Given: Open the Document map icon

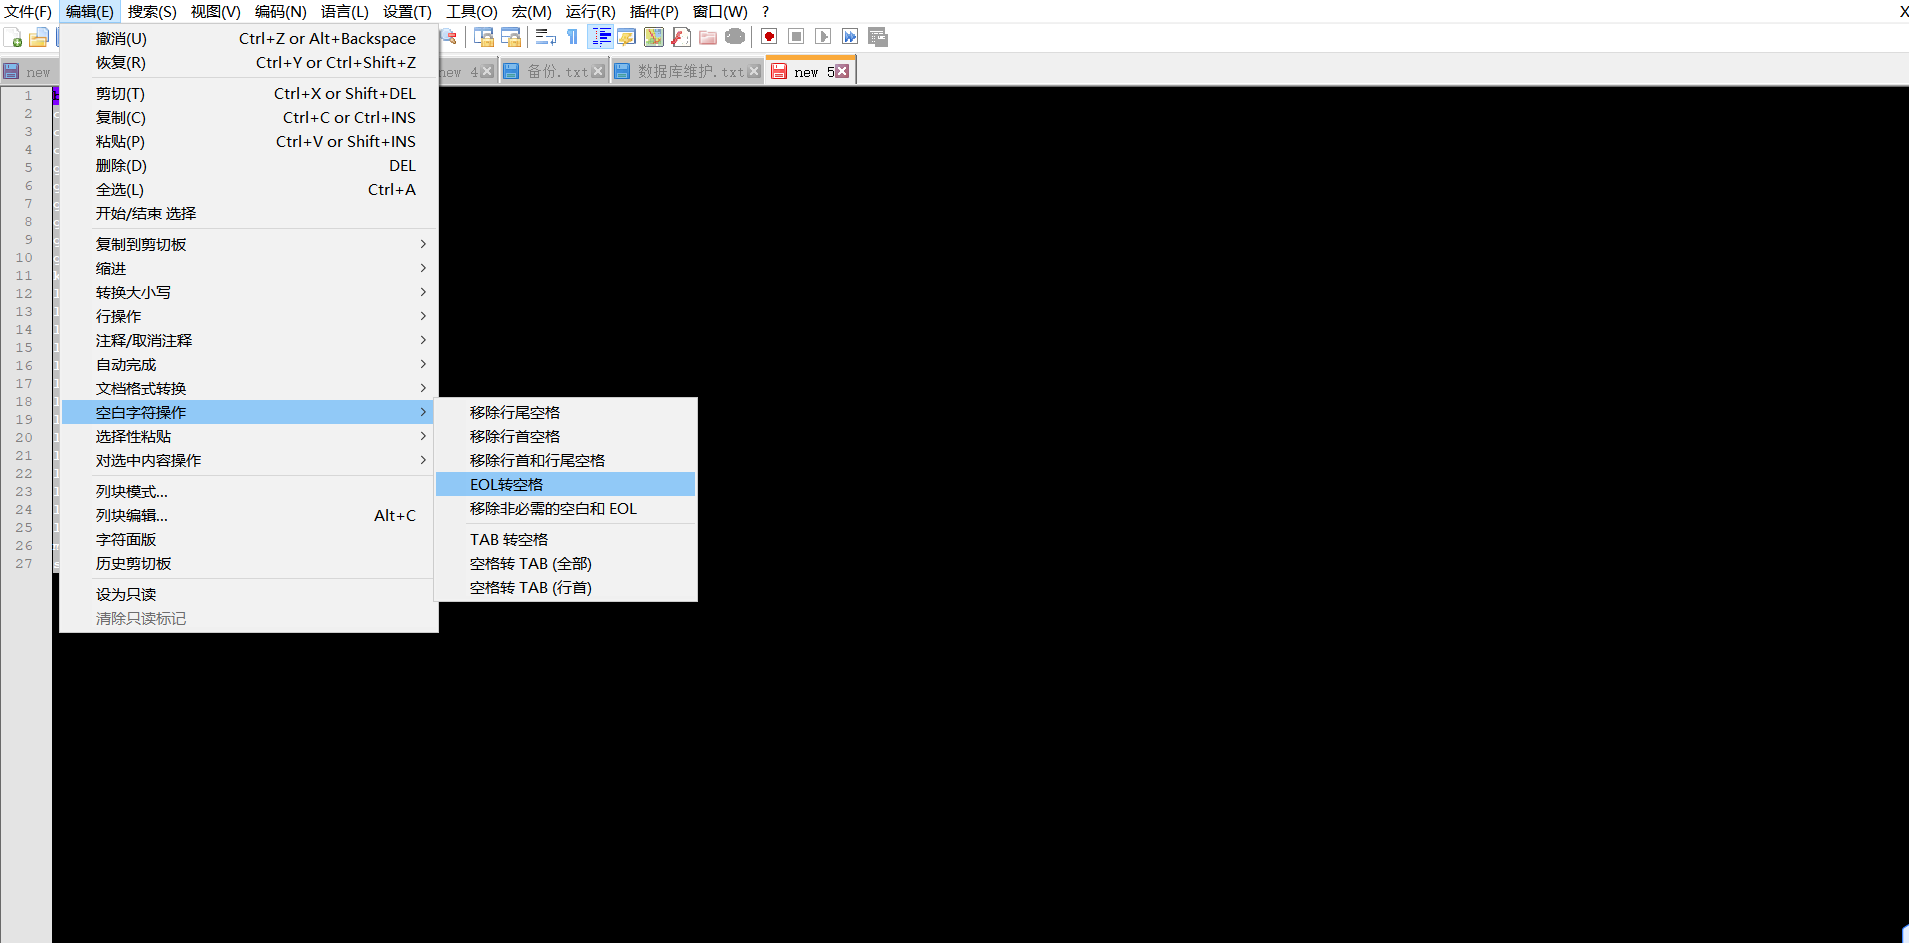Looking at the screenshot, I should 654,37.
